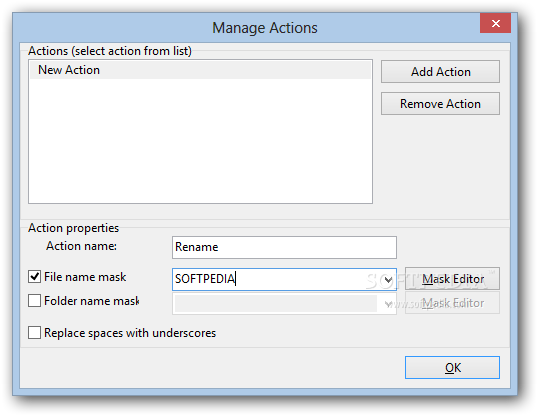The height and width of the screenshot is (416, 538).
Task: Select New Action in the actions list
Action: [200, 70]
